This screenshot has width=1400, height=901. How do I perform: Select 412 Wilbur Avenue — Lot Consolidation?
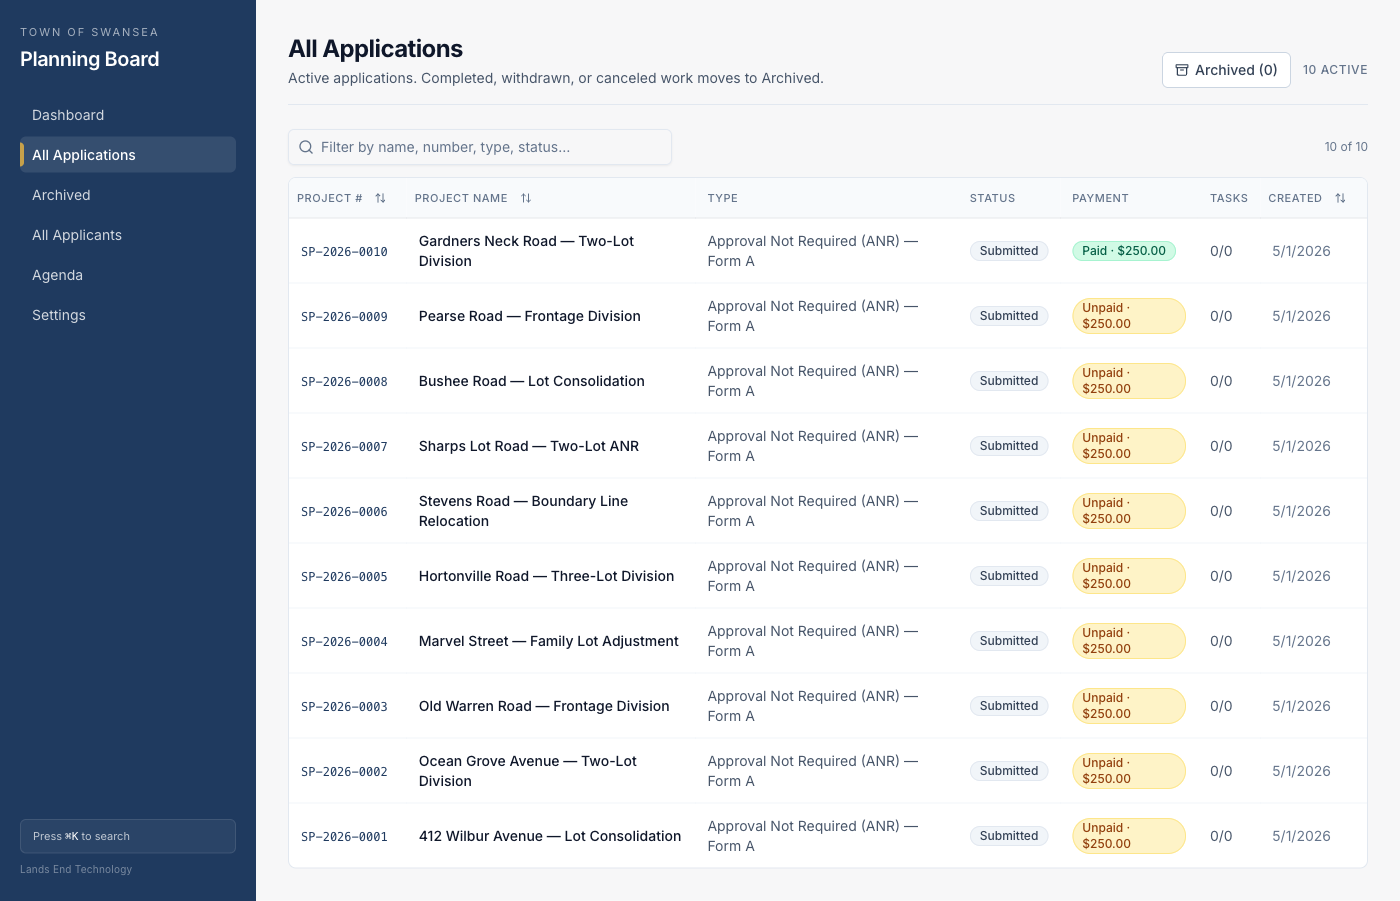[x=550, y=836]
